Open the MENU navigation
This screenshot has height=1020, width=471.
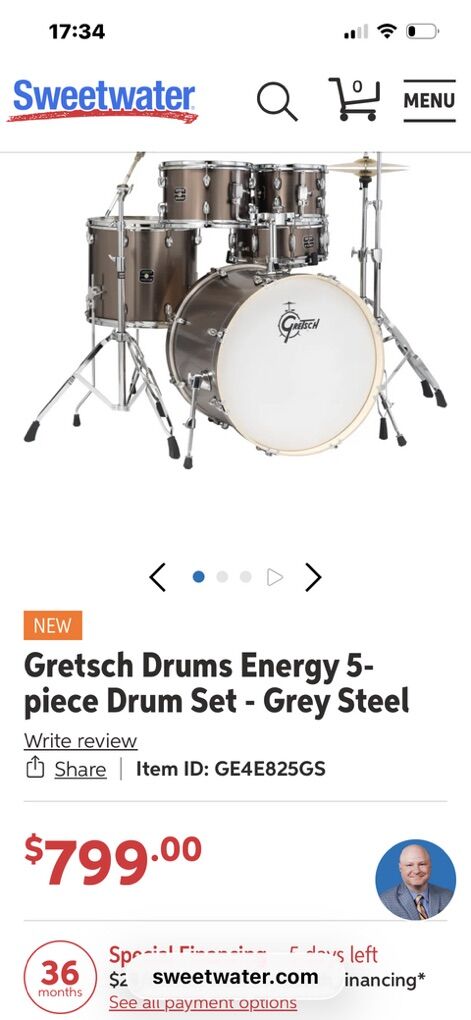click(429, 101)
